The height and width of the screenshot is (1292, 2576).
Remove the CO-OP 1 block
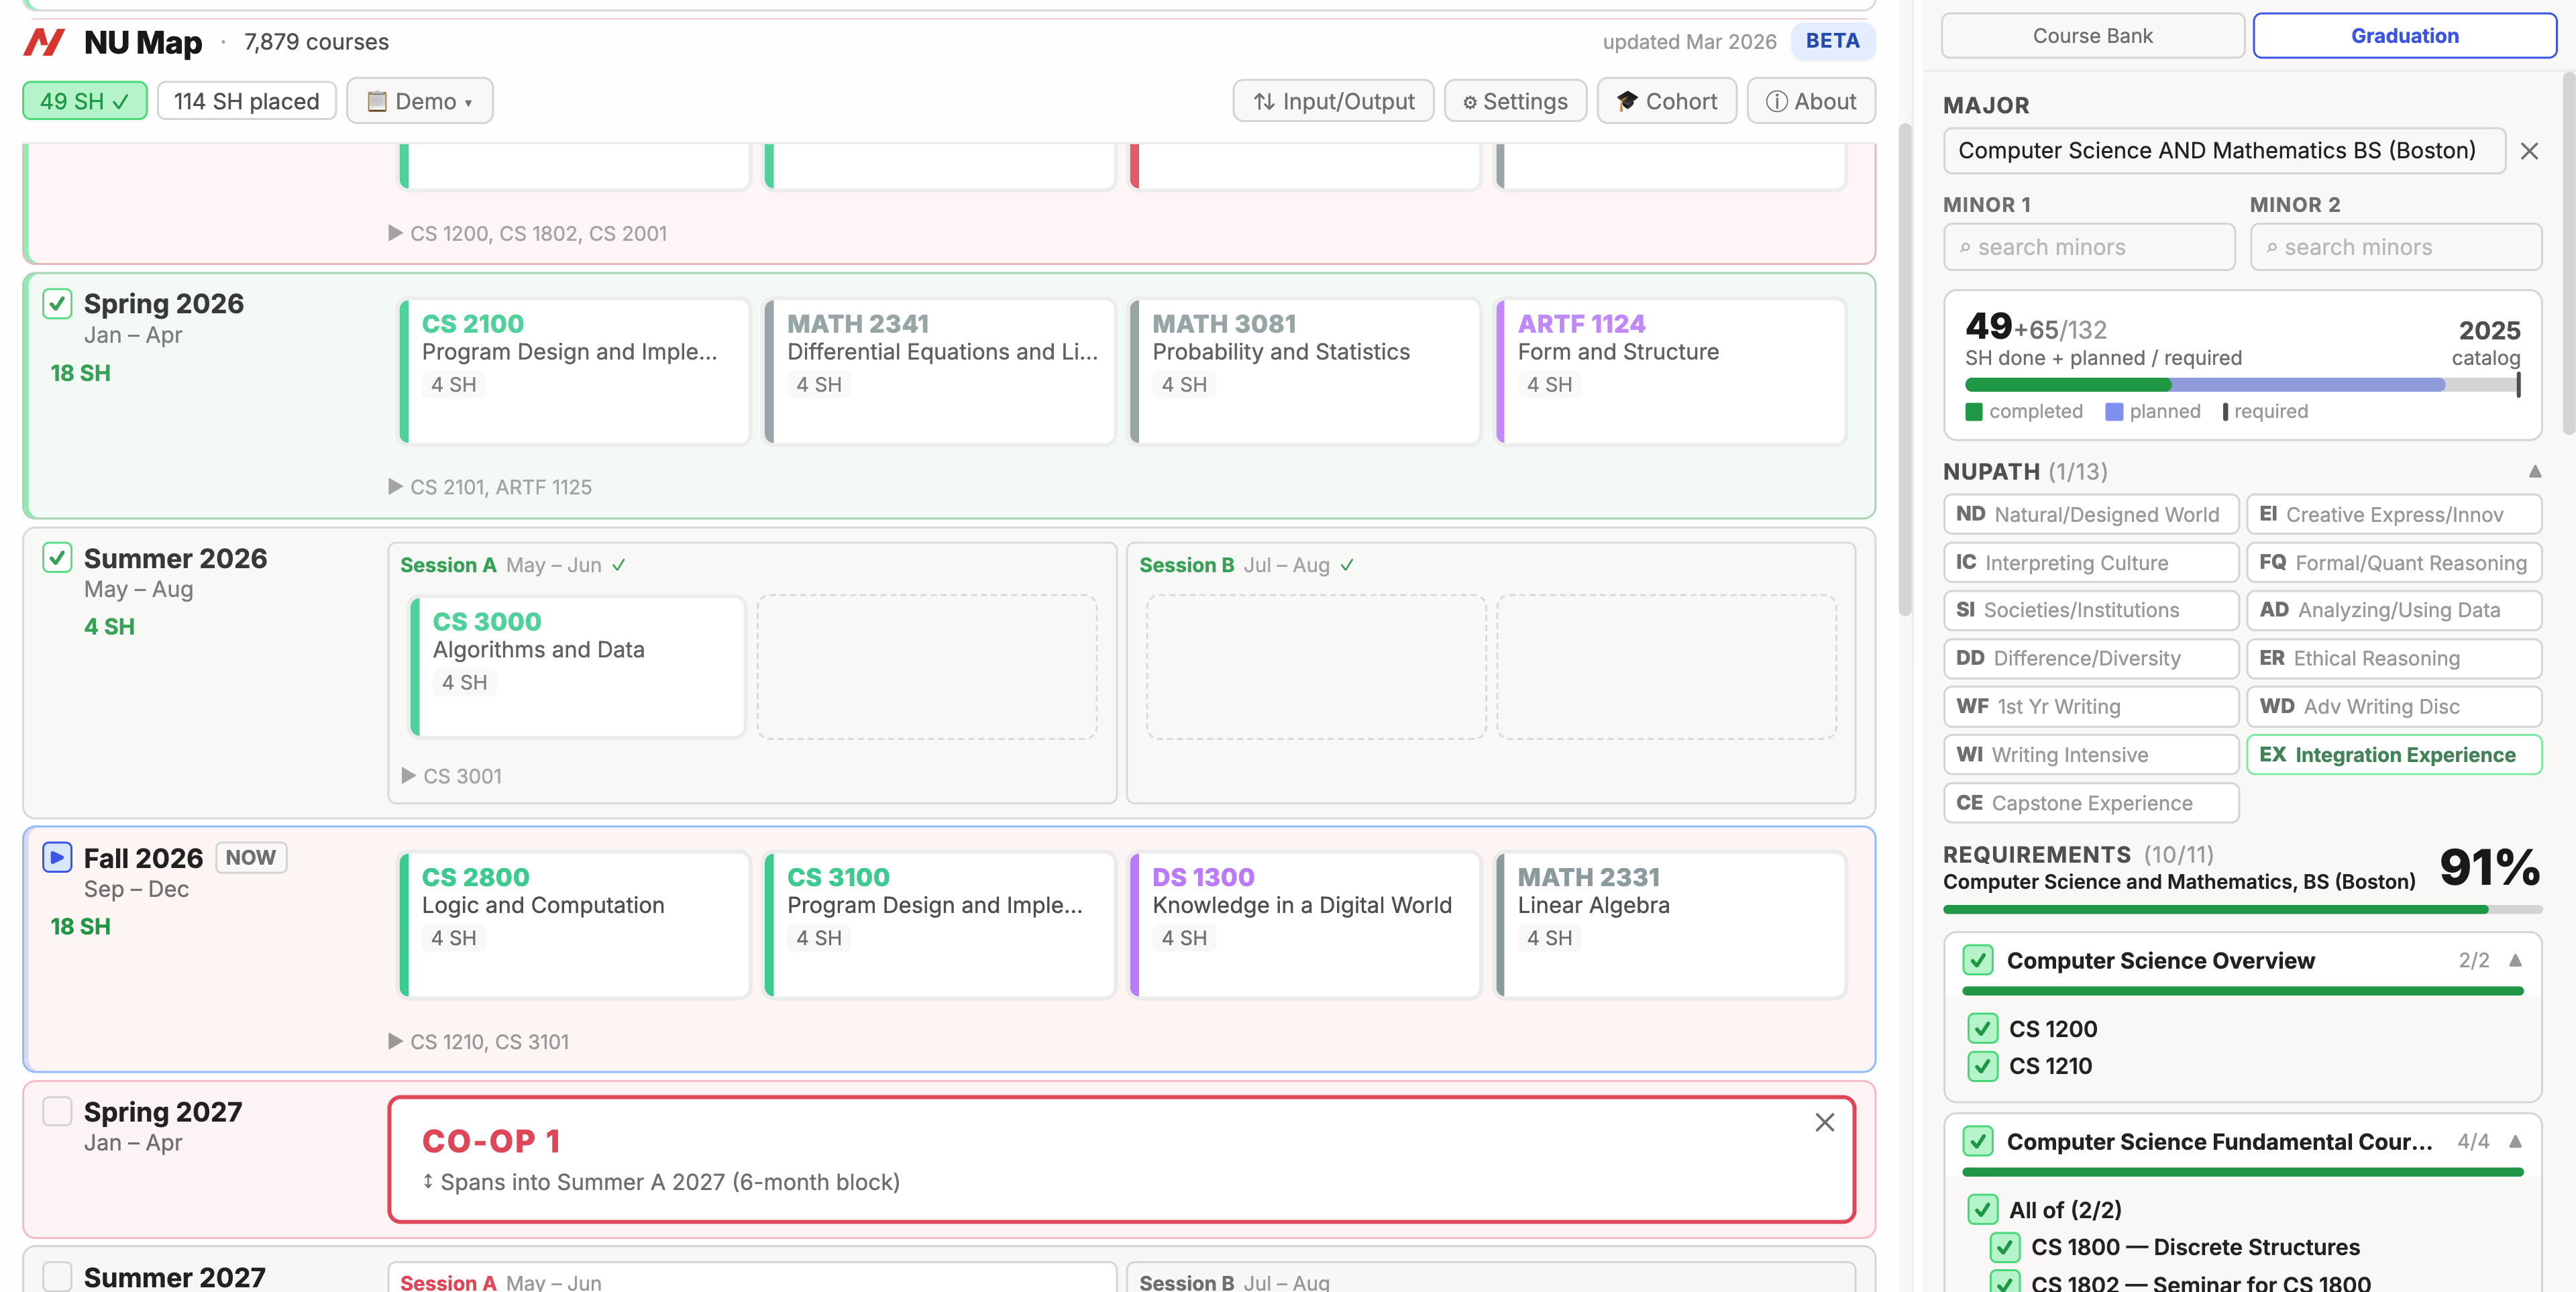point(1824,1123)
